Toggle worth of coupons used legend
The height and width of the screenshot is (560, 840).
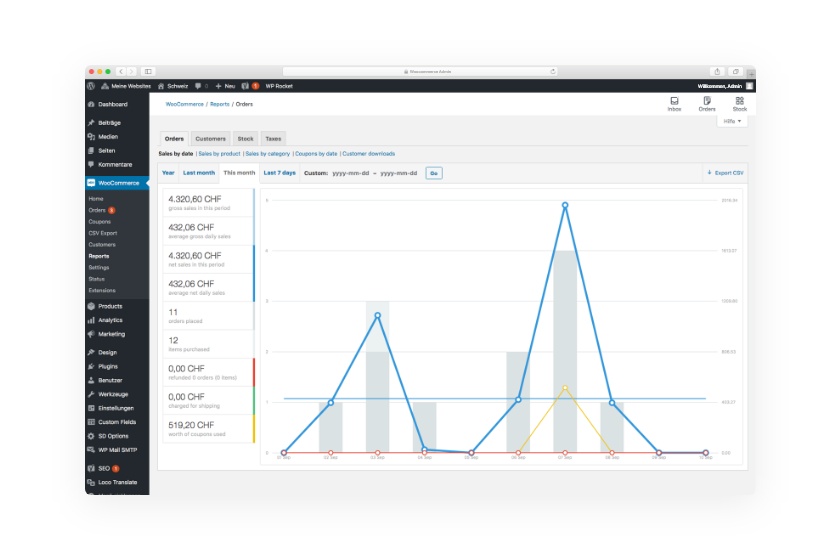tap(208, 429)
